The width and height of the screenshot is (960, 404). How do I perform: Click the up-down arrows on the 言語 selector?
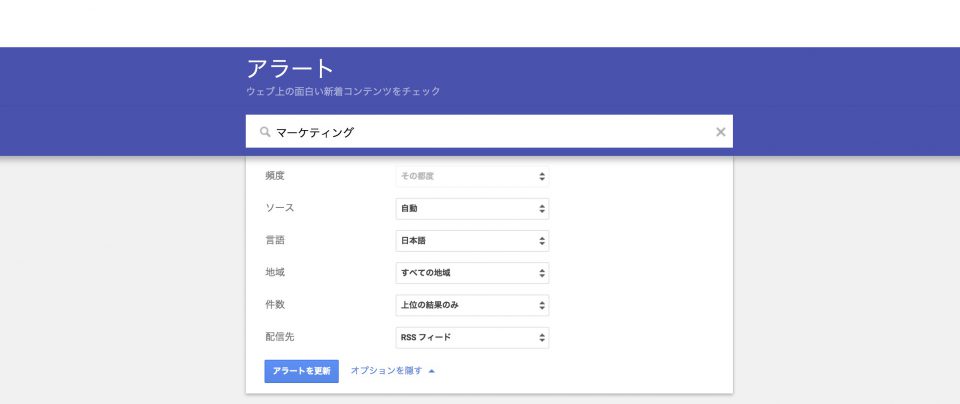(541, 241)
